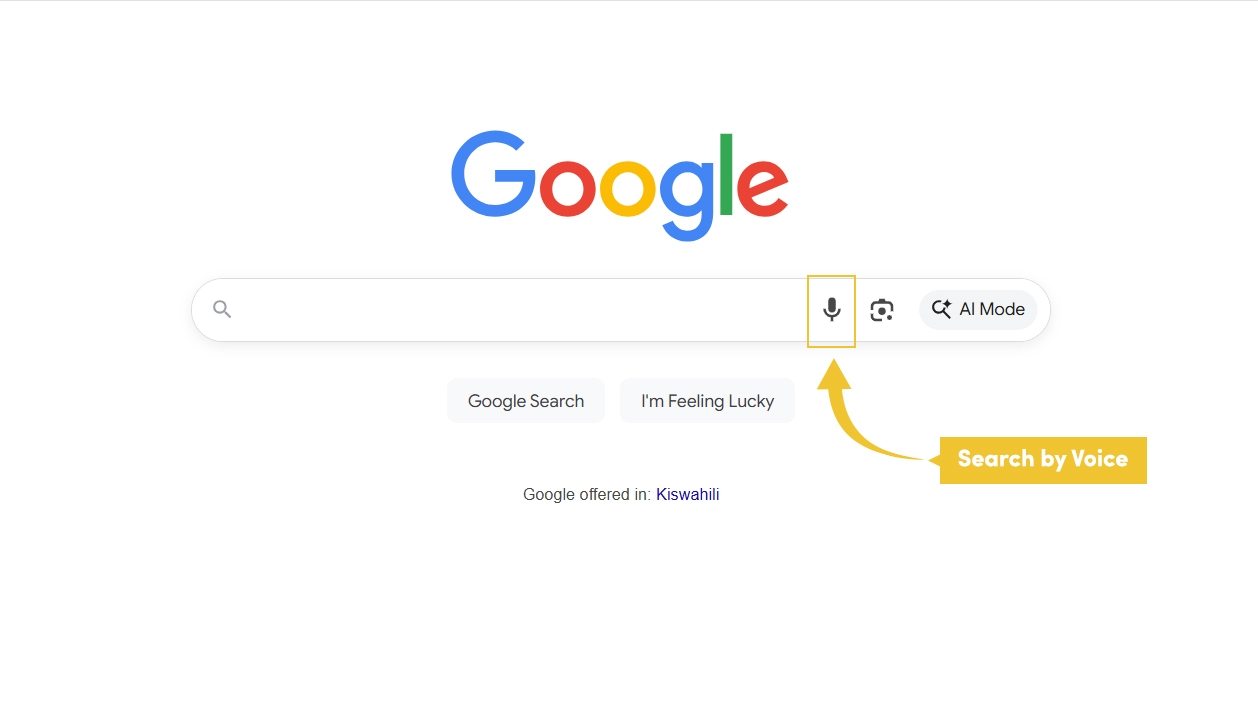Open Google in Kiswahili
This screenshot has width=1258, height=708.
point(687,493)
